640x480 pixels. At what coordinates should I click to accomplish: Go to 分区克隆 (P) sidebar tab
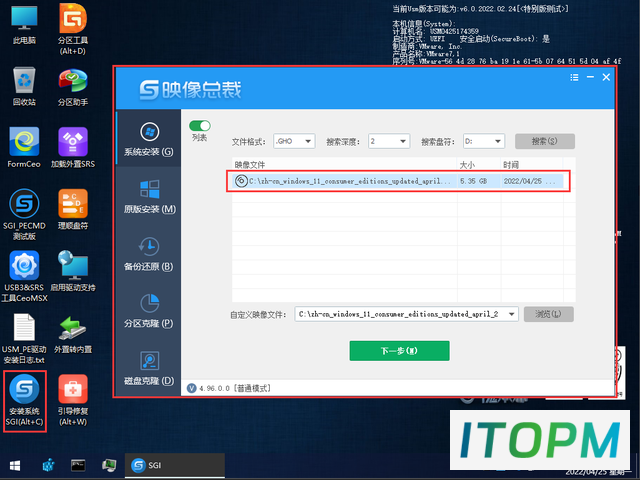click(149, 310)
